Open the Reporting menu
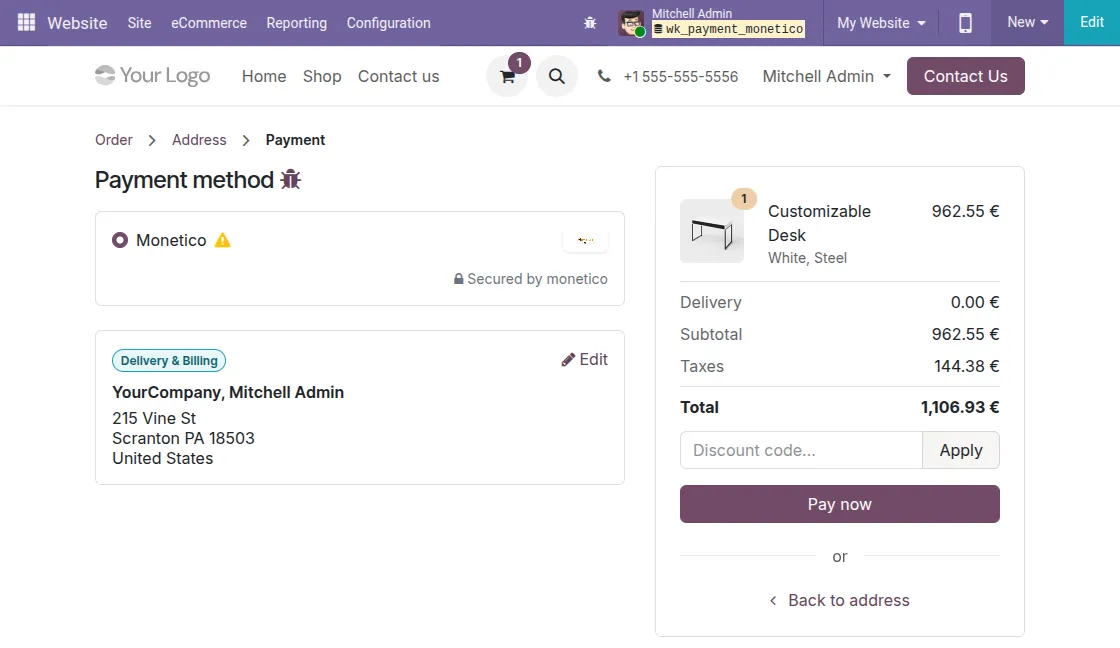The width and height of the screenshot is (1120, 648). [296, 23]
